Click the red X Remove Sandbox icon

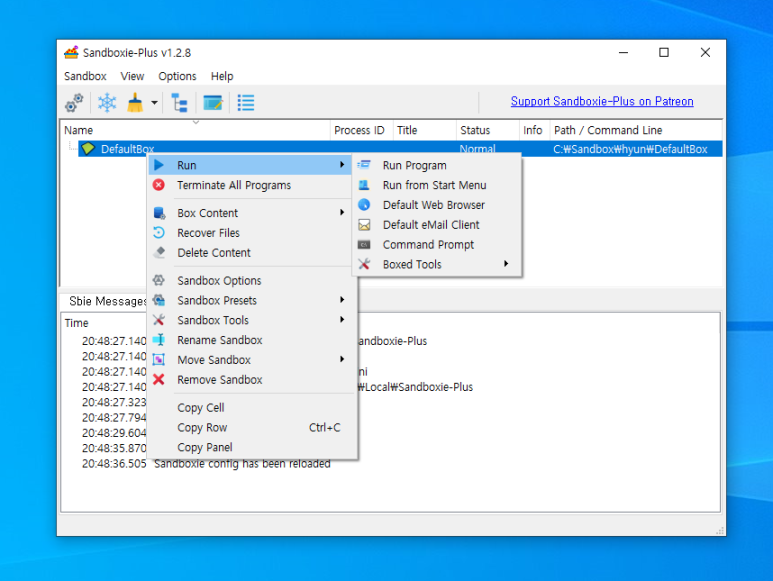[159, 379]
